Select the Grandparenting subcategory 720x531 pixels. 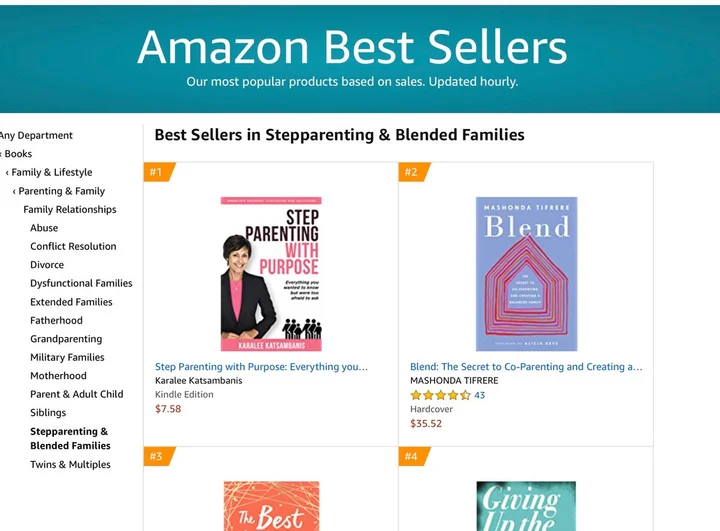66,339
